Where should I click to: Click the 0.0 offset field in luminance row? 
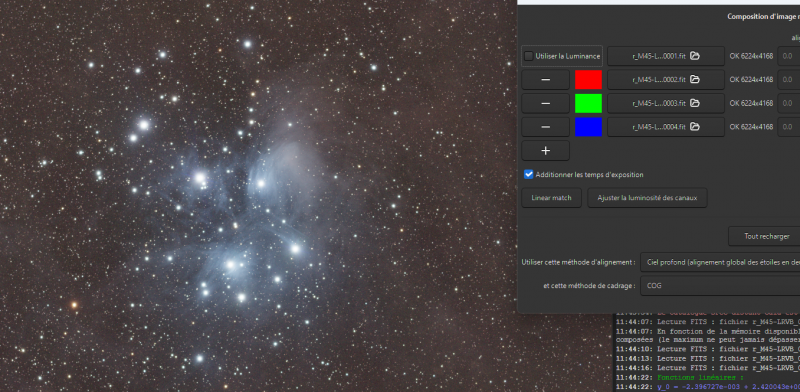point(789,56)
